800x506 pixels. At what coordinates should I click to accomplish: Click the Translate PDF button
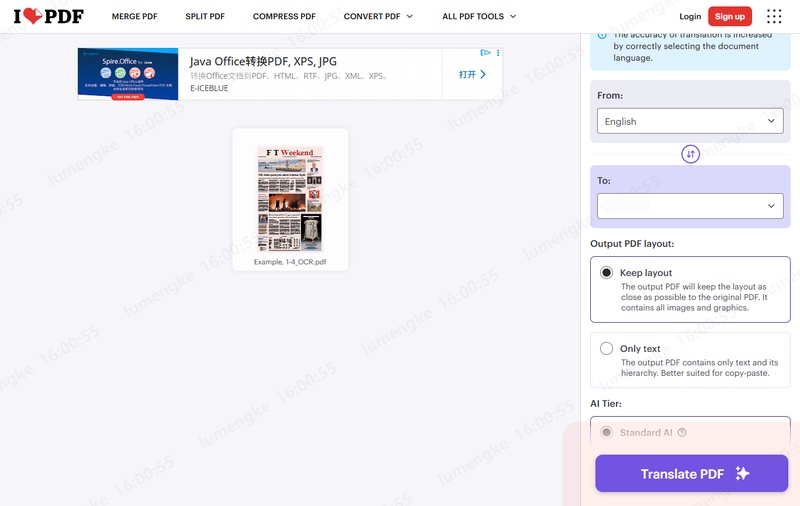point(691,473)
